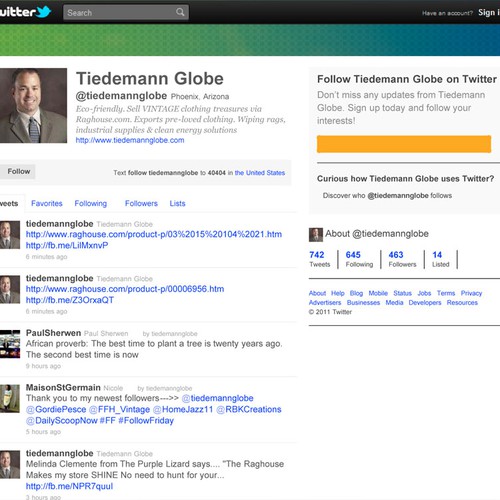Click the Advertisers footer link
This screenshot has width=500, height=500.
pos(325,302)
